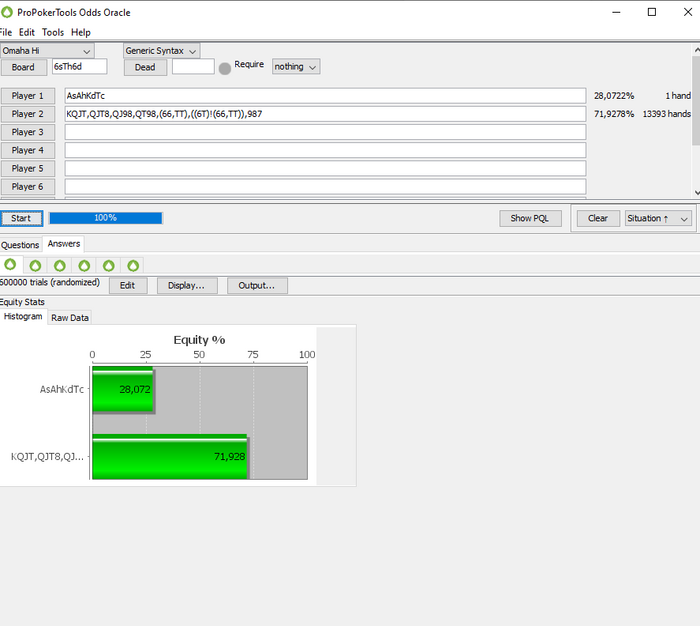Click the Player 2 button
This screenshot has height=626, width=700.
coord(28,114)
